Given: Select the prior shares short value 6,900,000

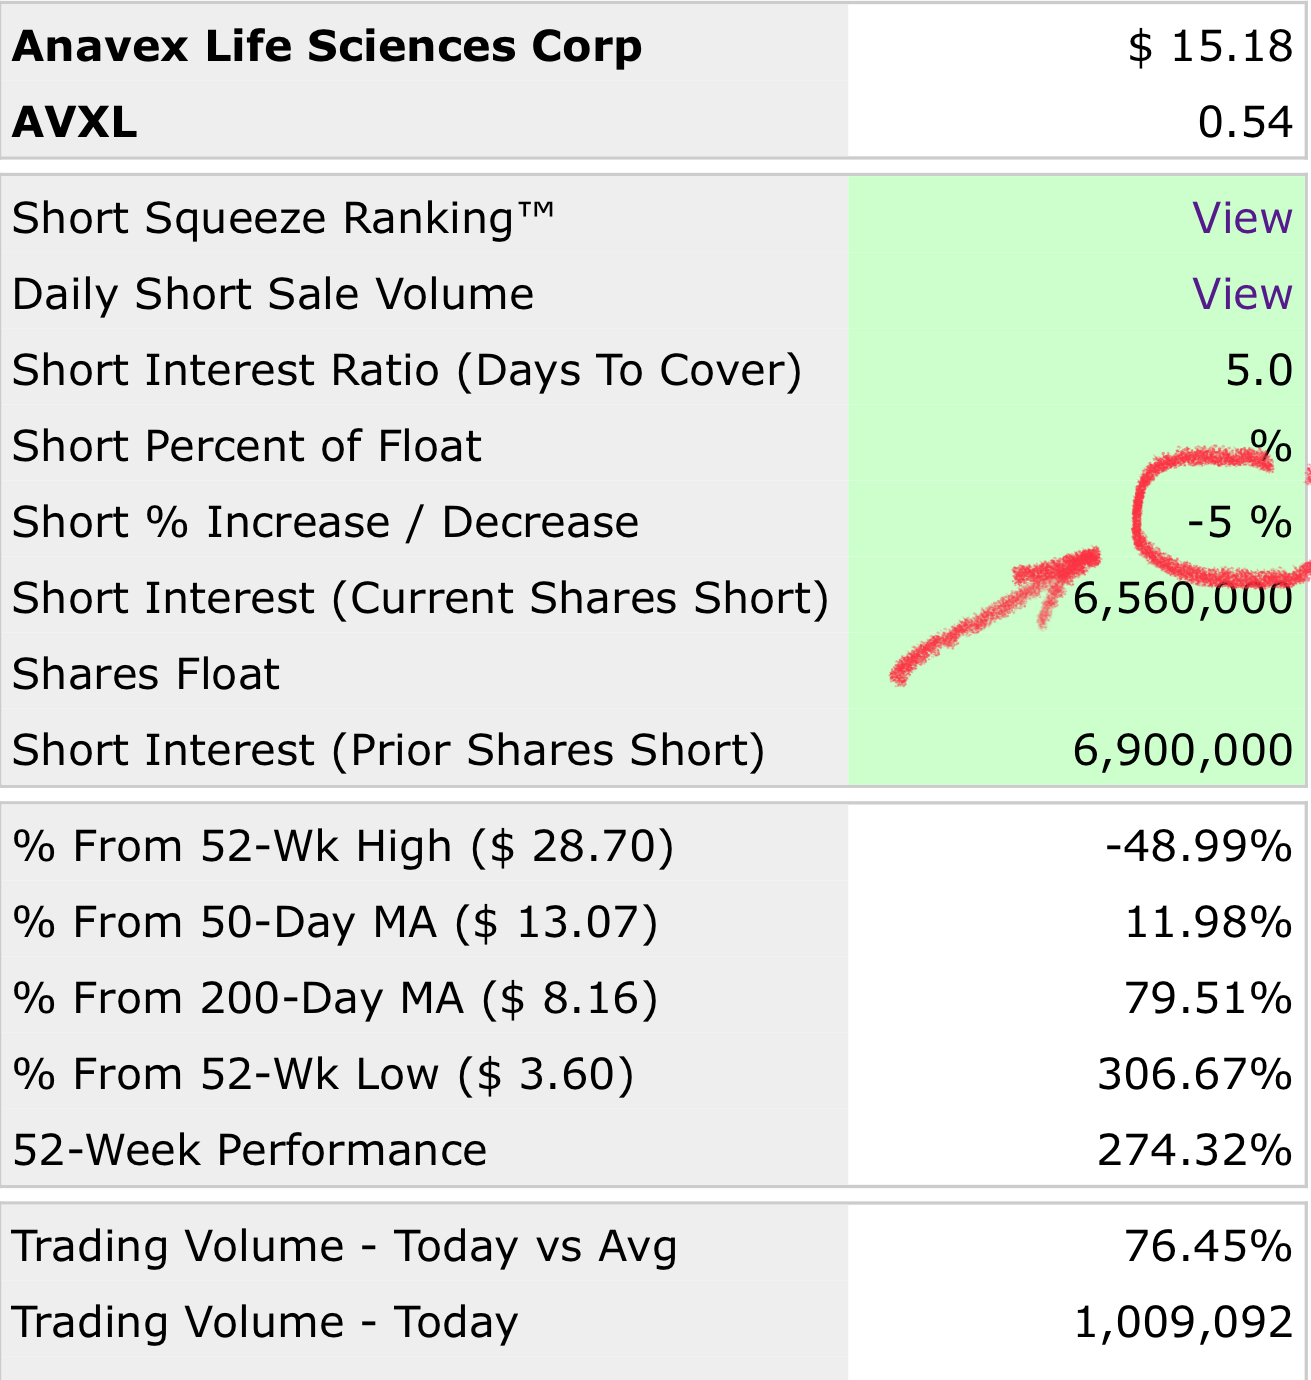Looking at the screenshot, I should tap(1183, 750).
